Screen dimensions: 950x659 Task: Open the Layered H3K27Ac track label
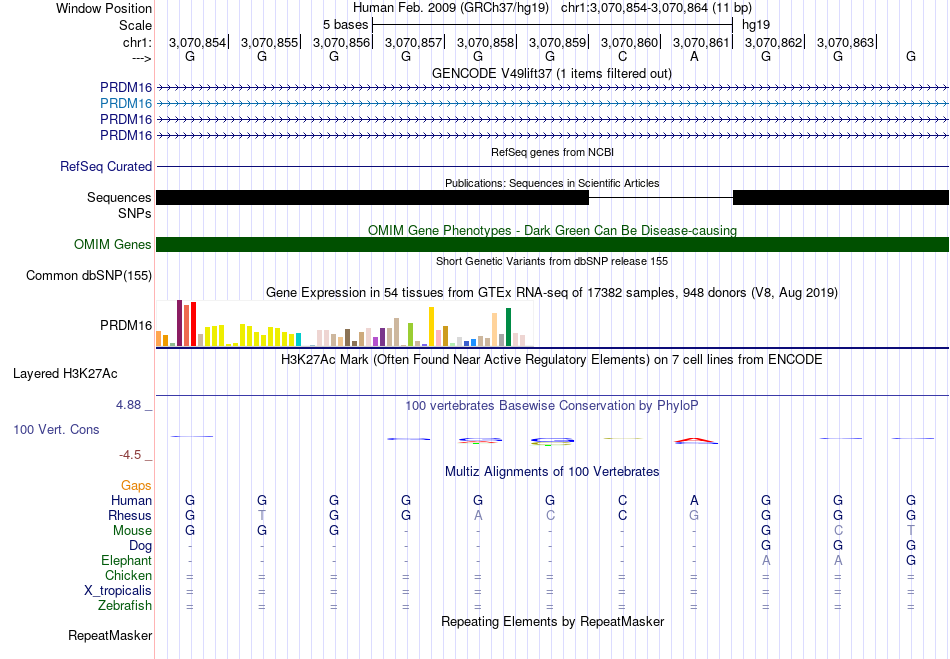pos(65,374)
